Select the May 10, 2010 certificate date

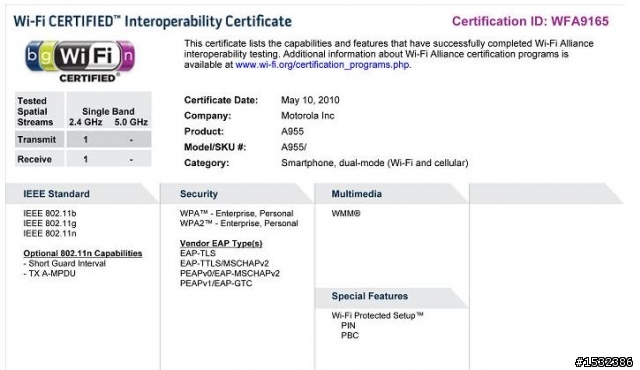[310, 100]
